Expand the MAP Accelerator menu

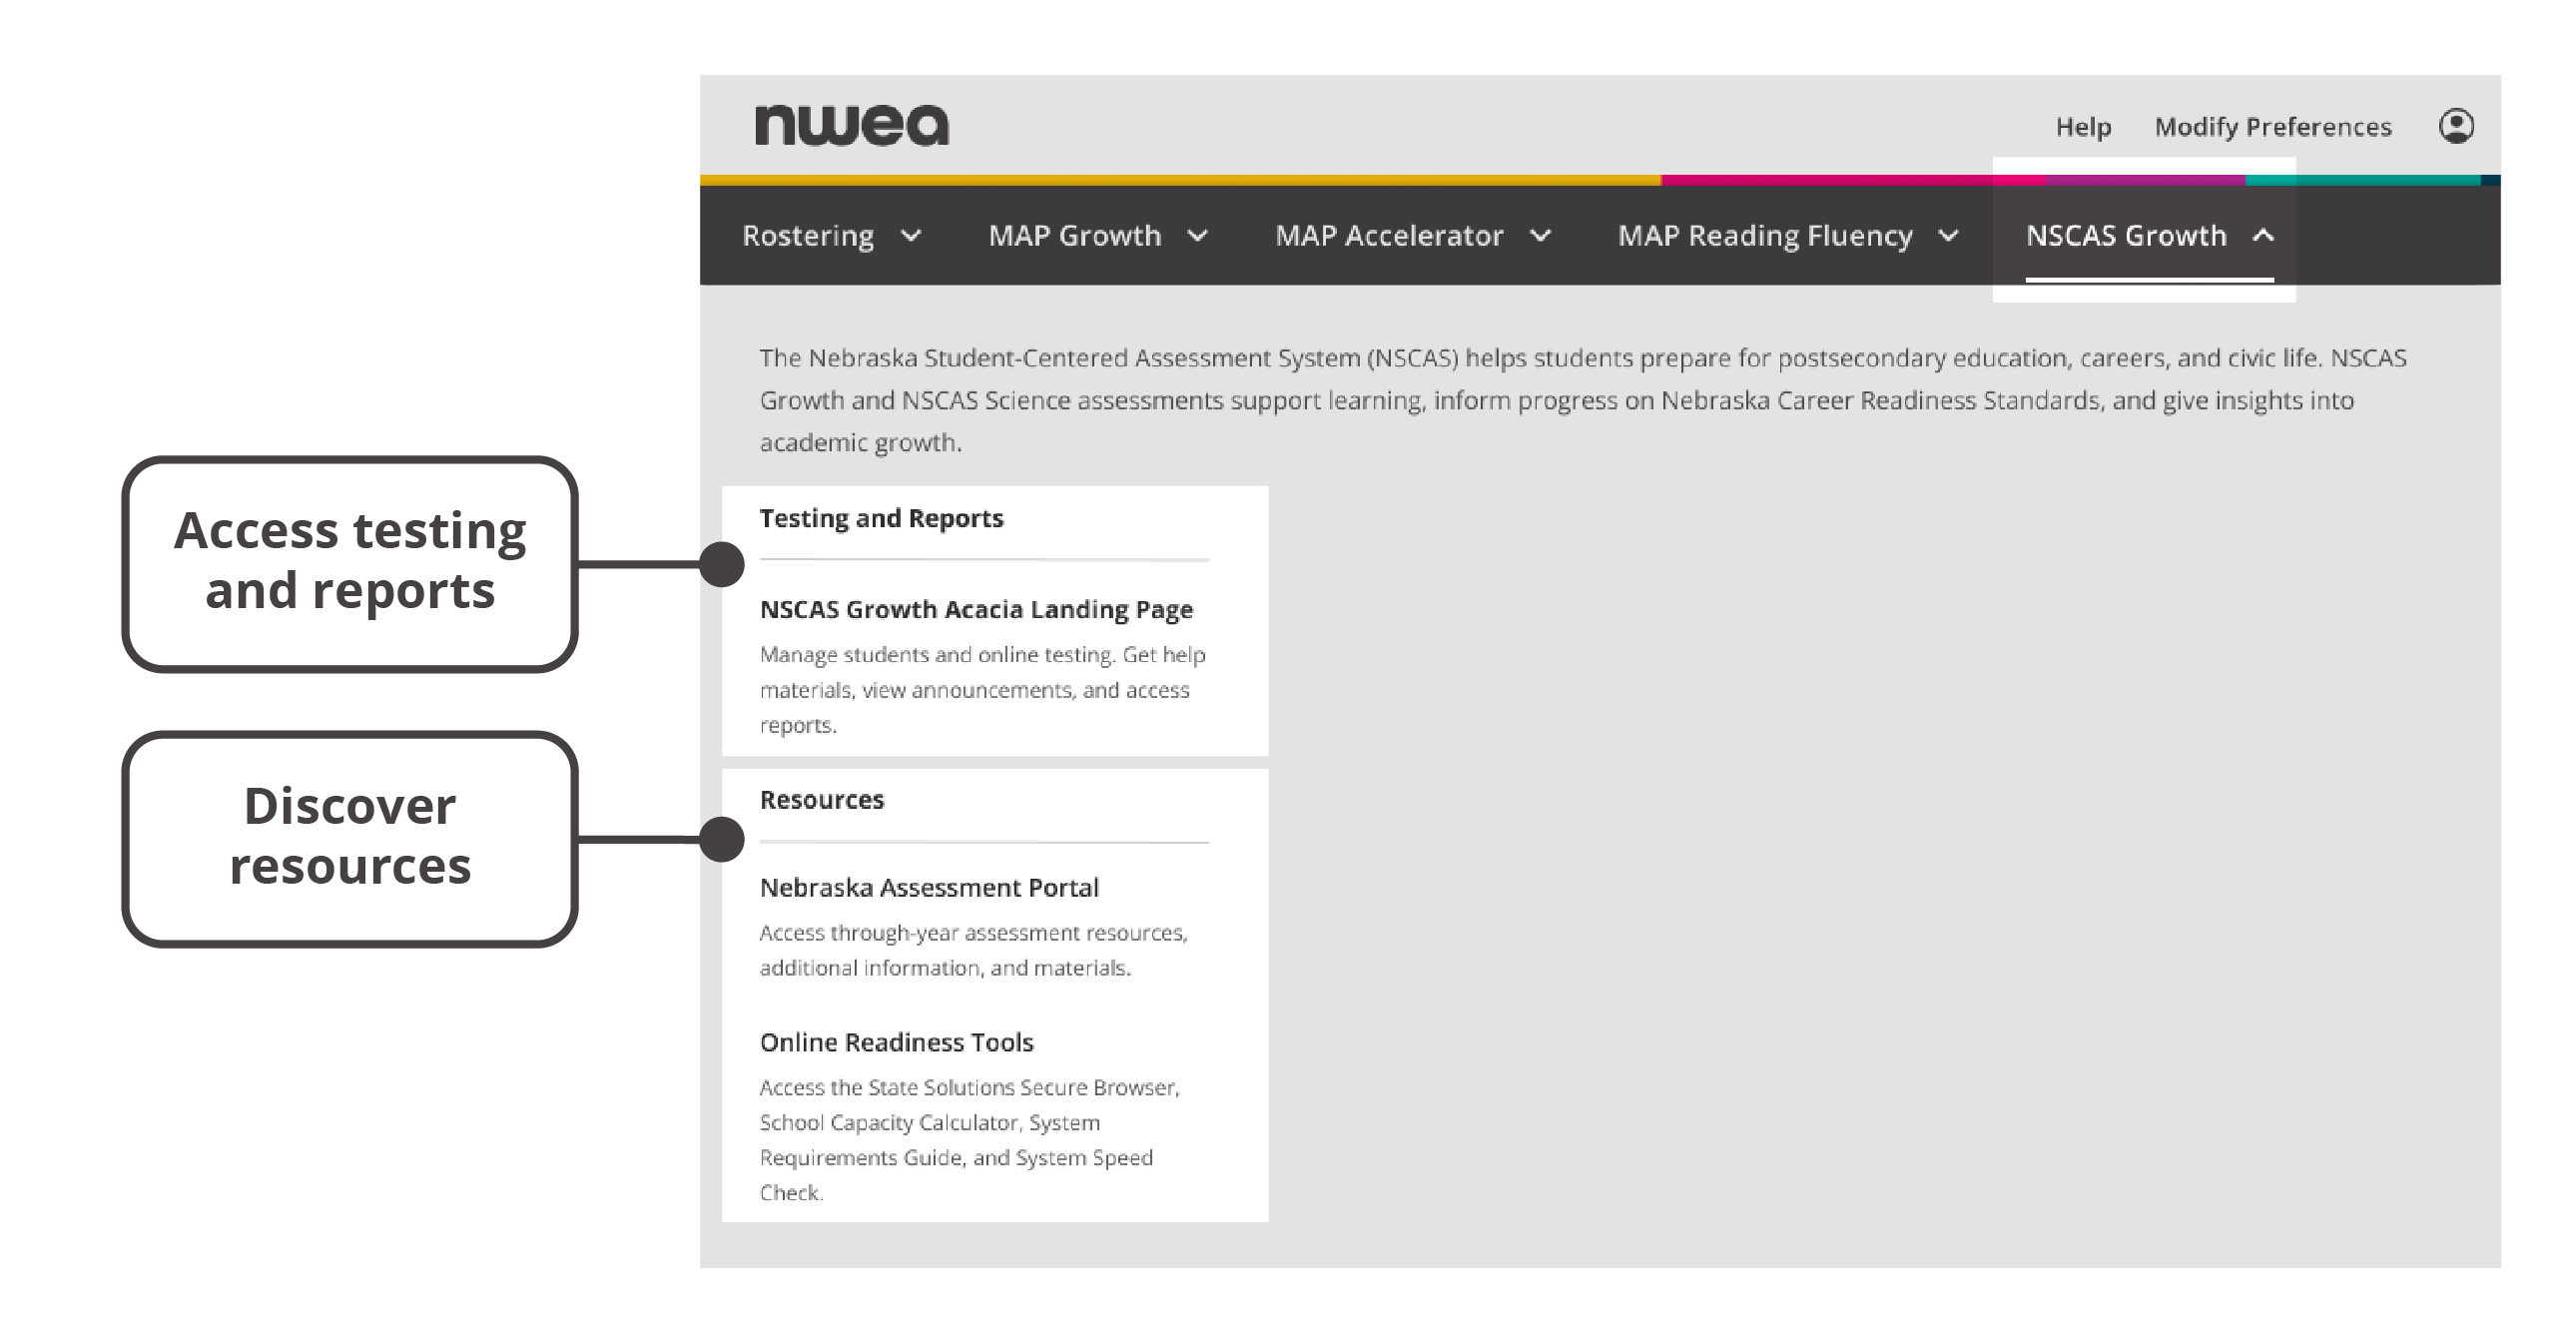pyautogui.click(x=1413, y=236)
